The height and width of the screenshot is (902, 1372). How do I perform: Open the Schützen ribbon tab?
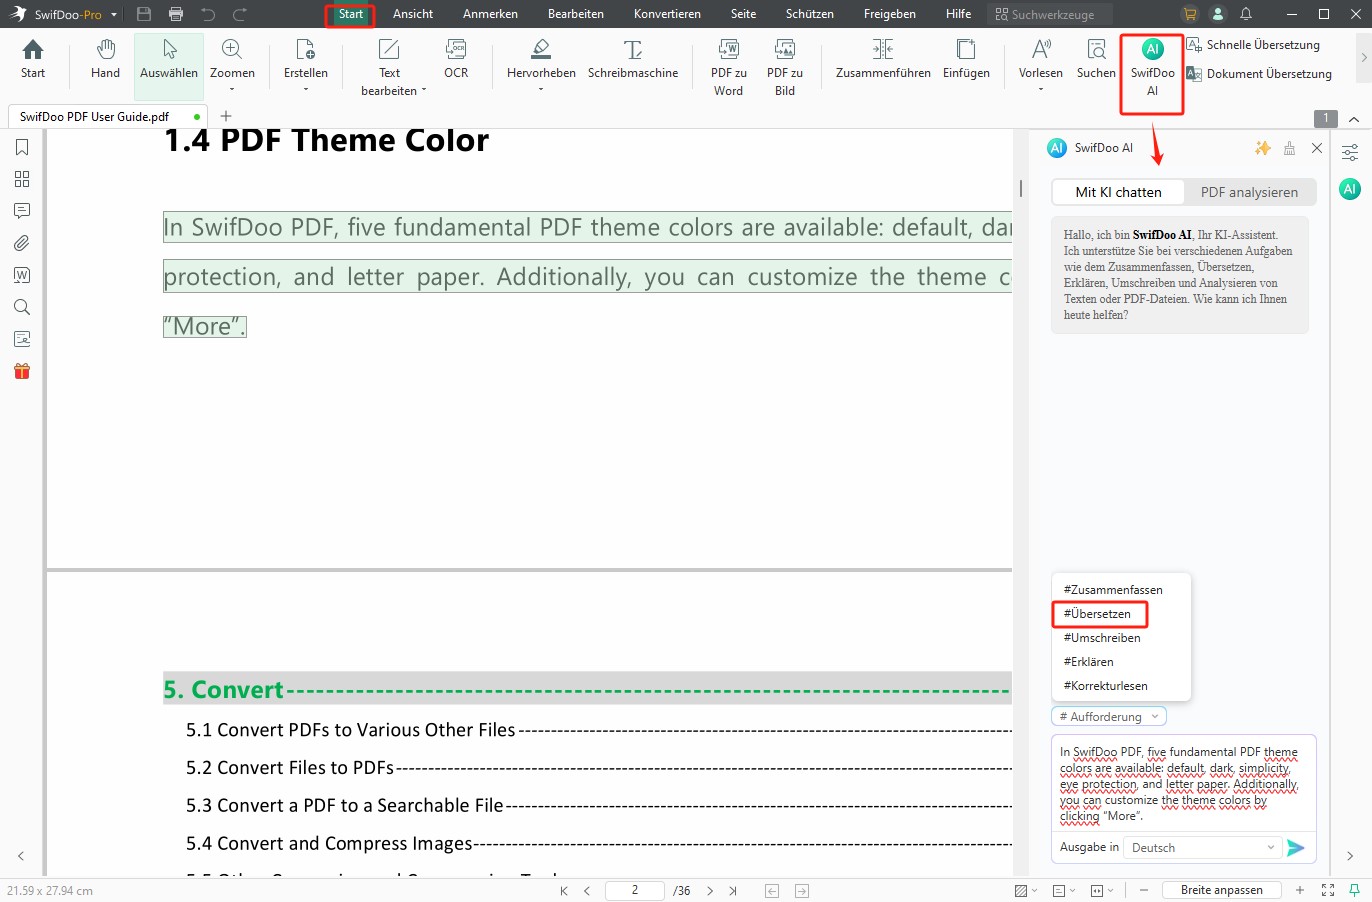[x=810, y=14]
